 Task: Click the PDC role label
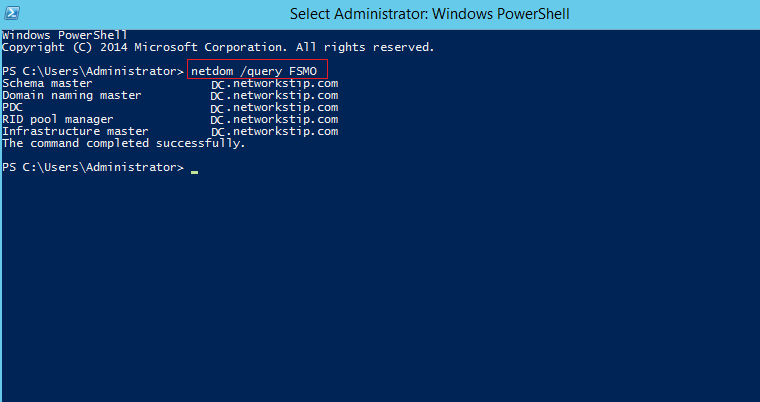(x=12, y=107)
